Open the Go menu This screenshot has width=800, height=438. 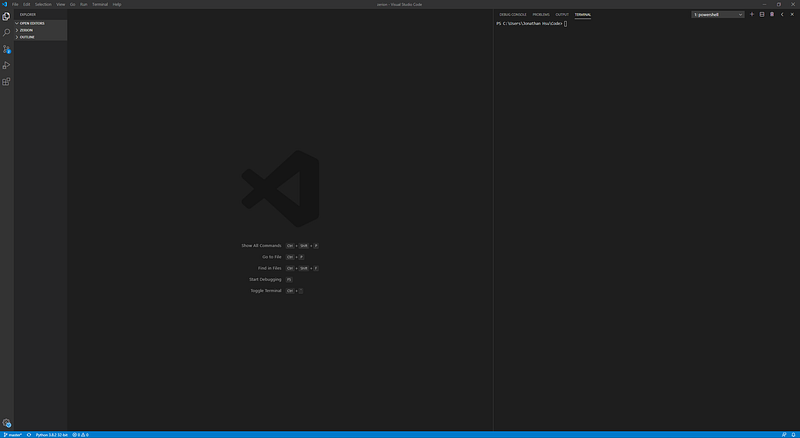click(72, 4)
